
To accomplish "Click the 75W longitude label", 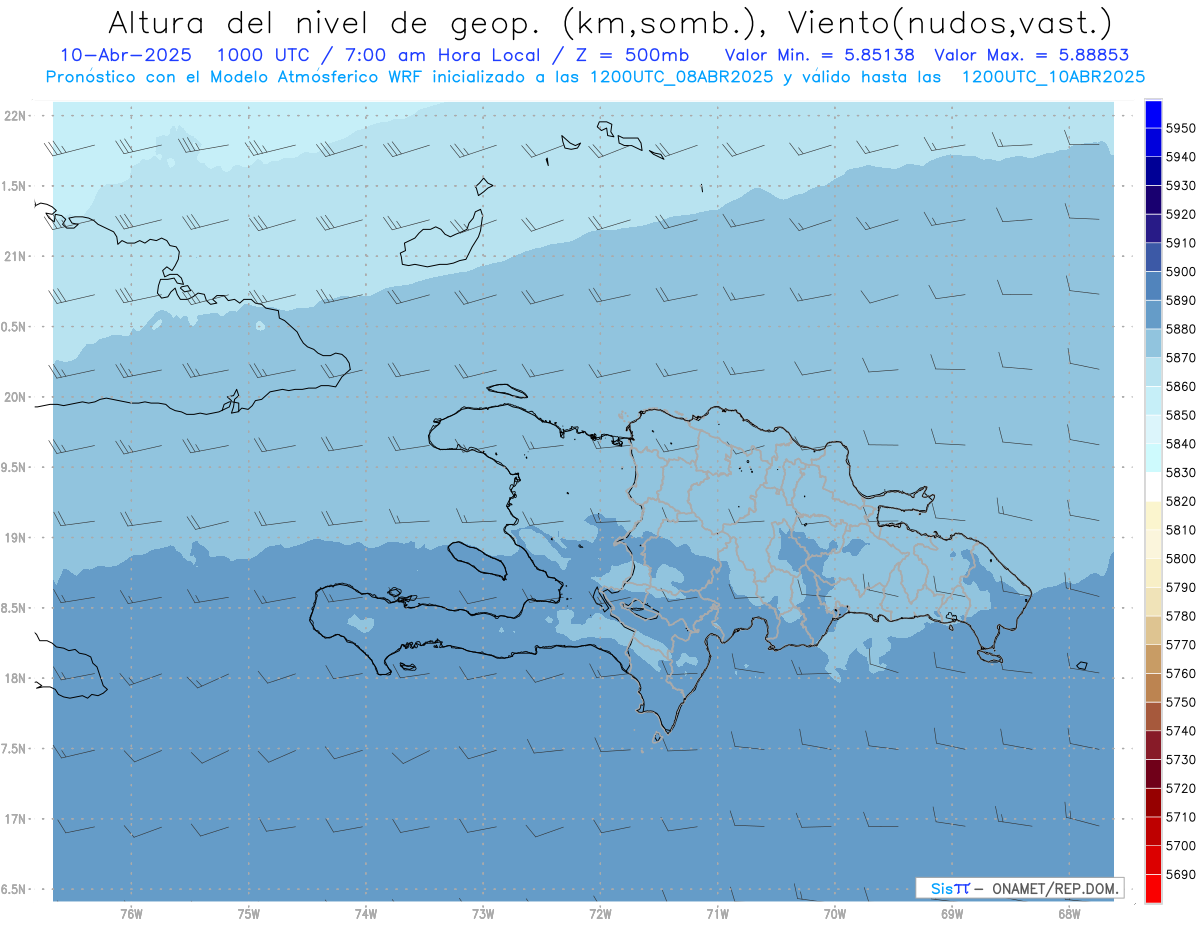I will click(248, 913).
